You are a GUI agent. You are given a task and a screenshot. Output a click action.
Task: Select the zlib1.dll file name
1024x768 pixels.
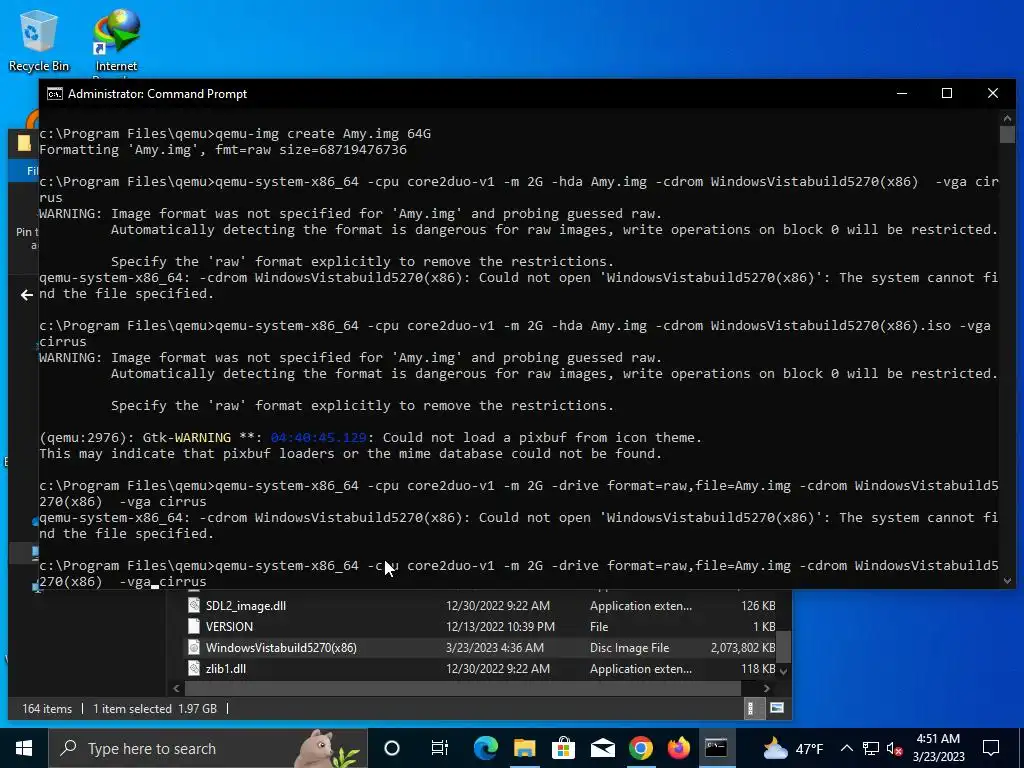226,668
